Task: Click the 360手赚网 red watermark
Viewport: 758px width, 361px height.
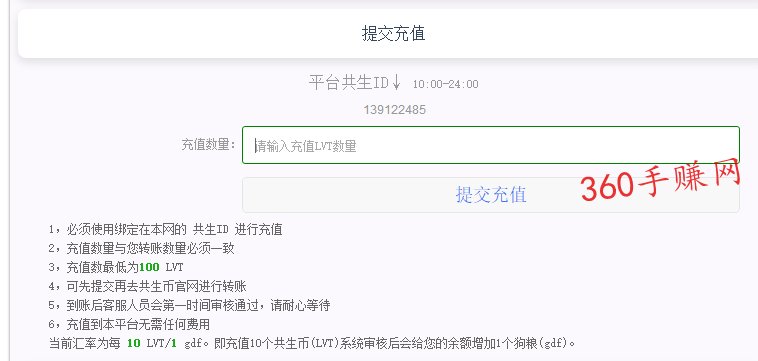Action: click(660, 180)
